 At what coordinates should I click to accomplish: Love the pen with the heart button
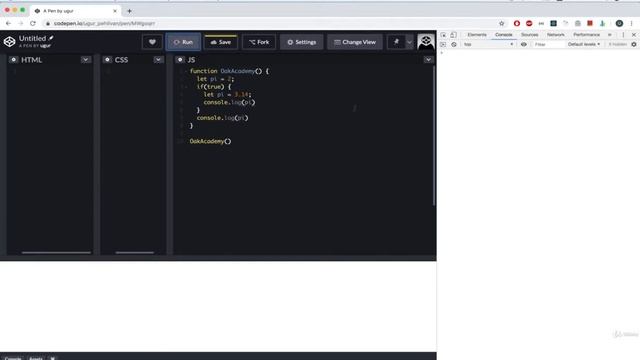[152, 42]
